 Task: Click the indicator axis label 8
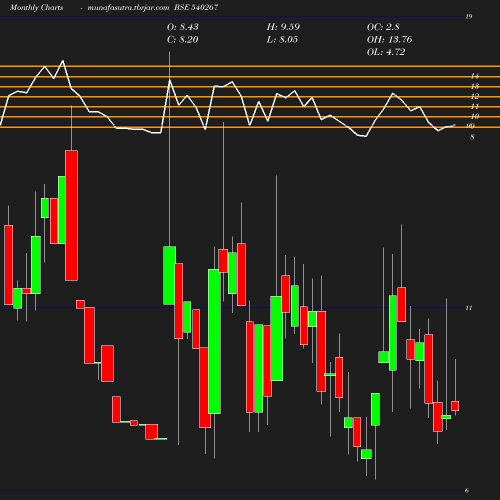click(472, 137)
